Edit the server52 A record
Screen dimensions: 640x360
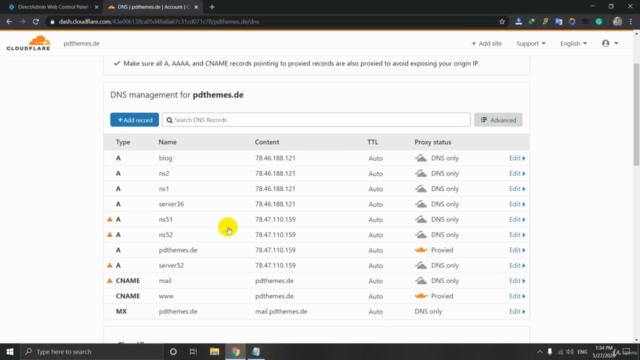pyautogui.click(x=517, y=265)
